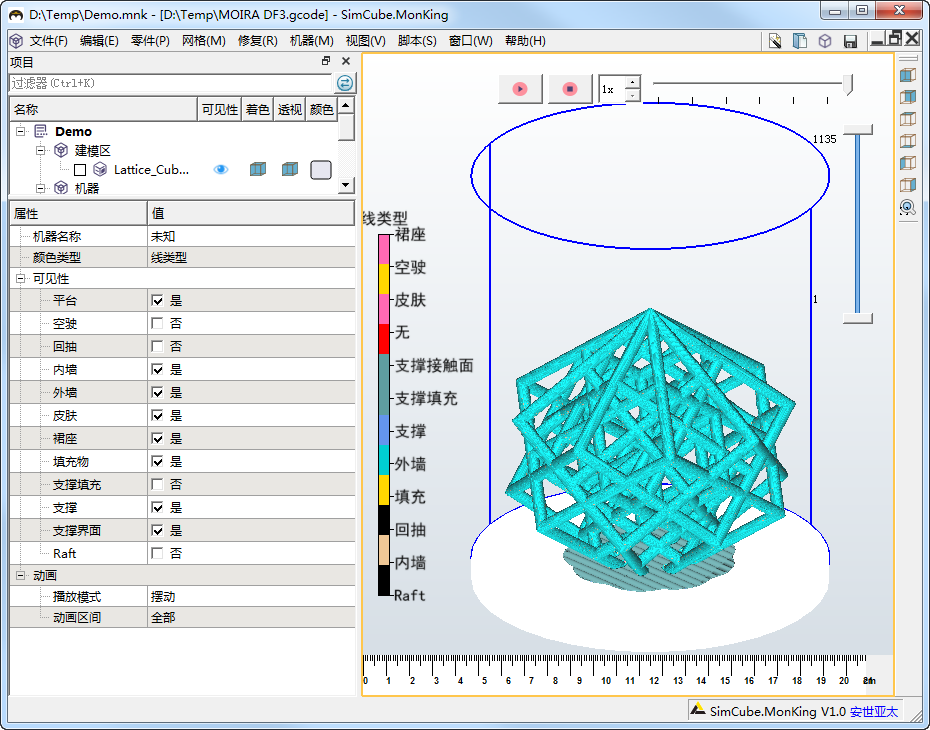Open the 零件(P) menu
The width and height of the screenshot is (930, 730).
click(150, 41)
